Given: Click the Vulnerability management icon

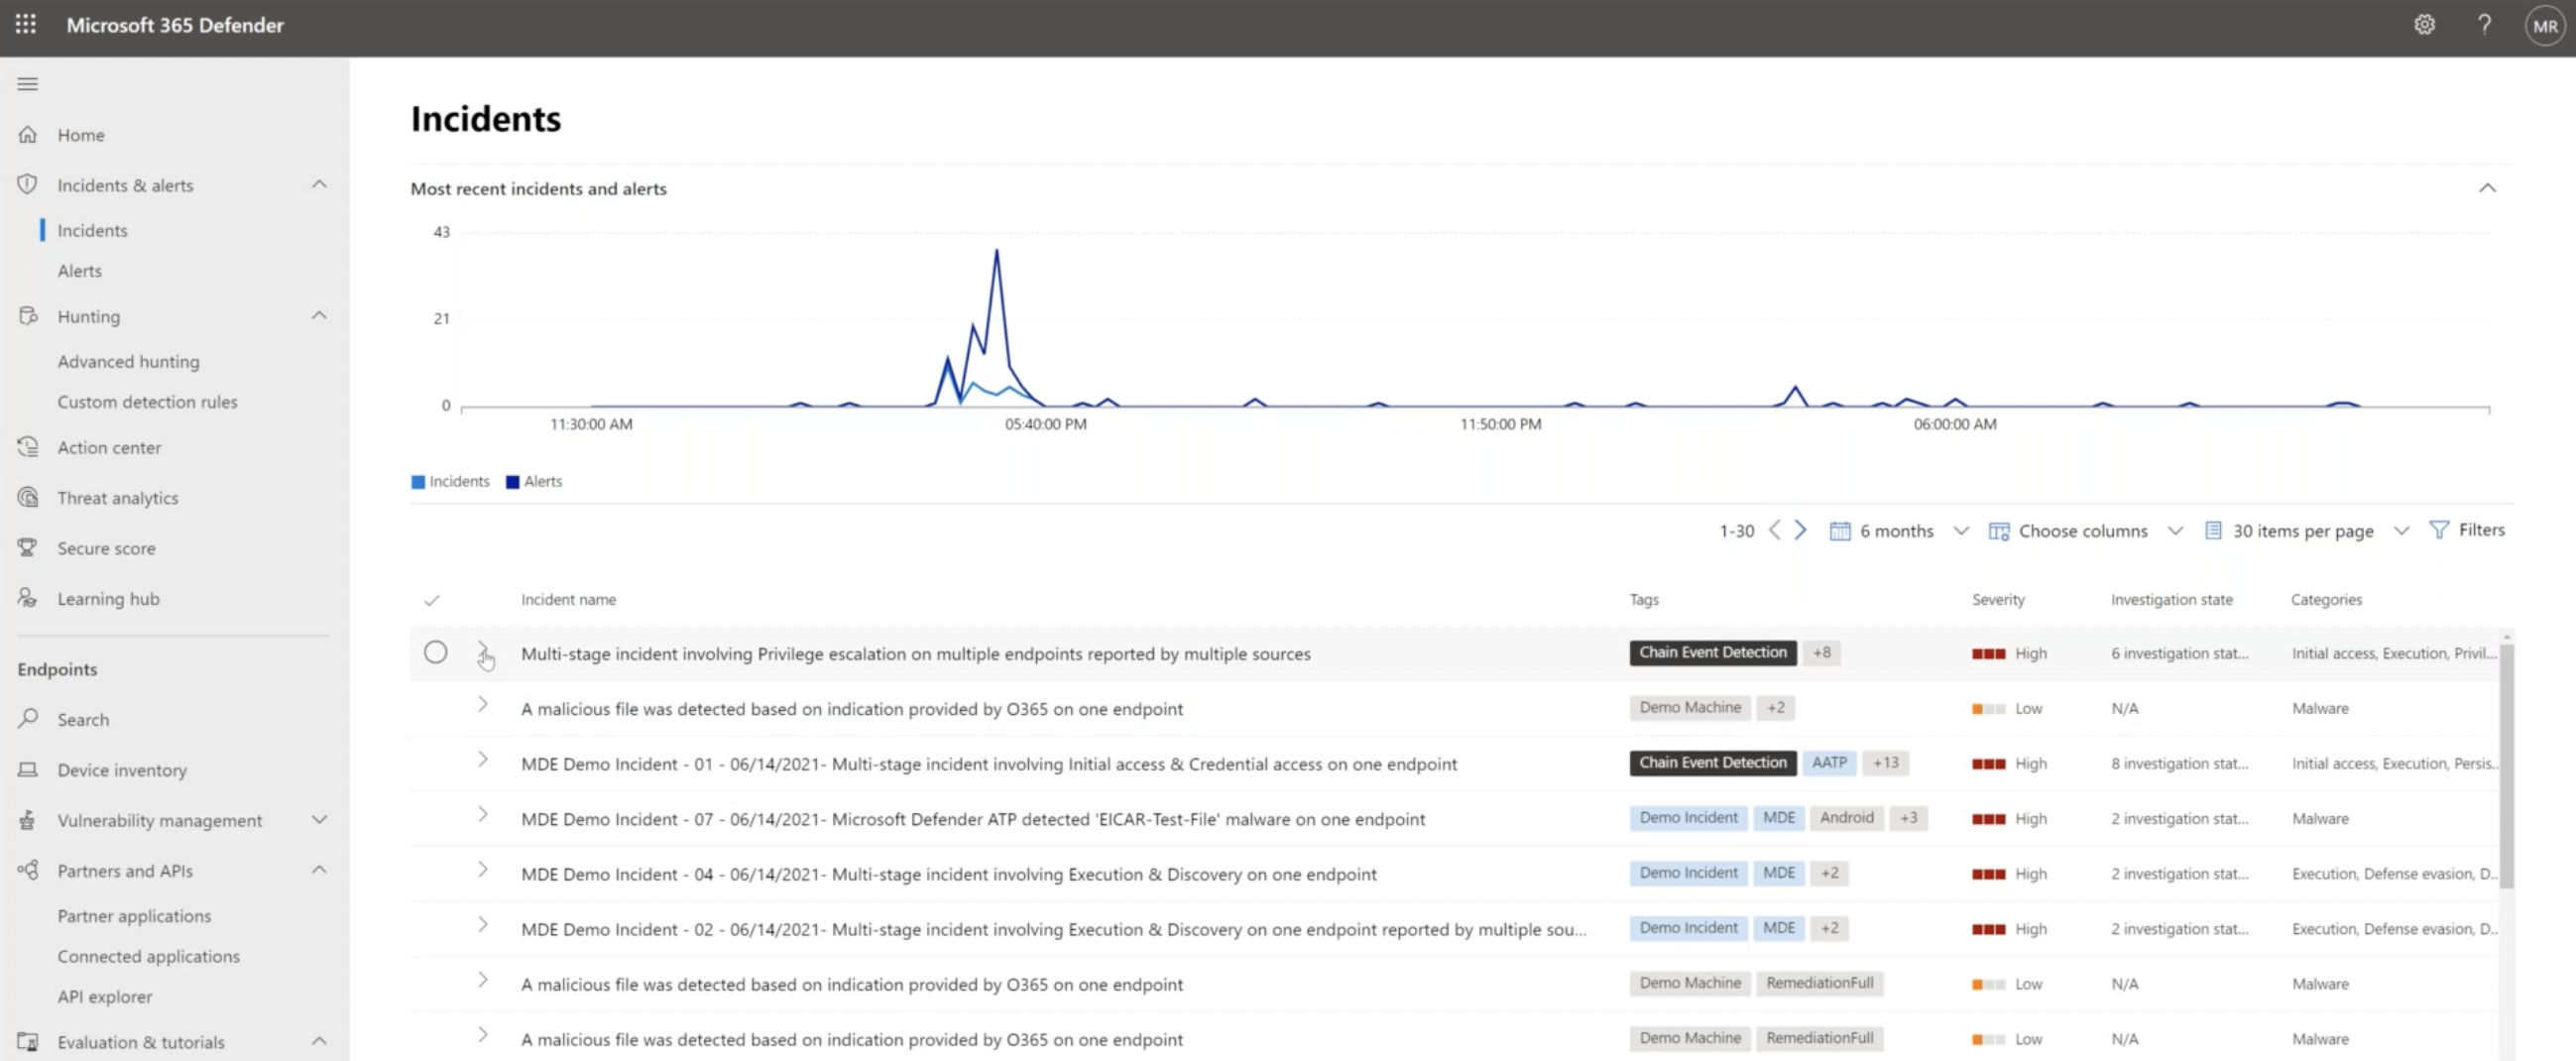Looking at the screenshot, I should coord(28,819).
